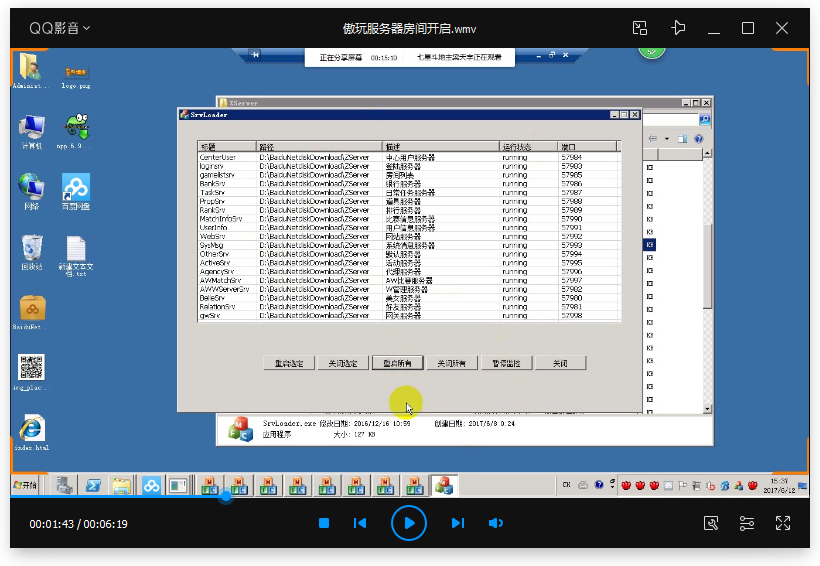Open the file search icon in player bar
This screenshot has height=566, width=820.
point(711,523)
